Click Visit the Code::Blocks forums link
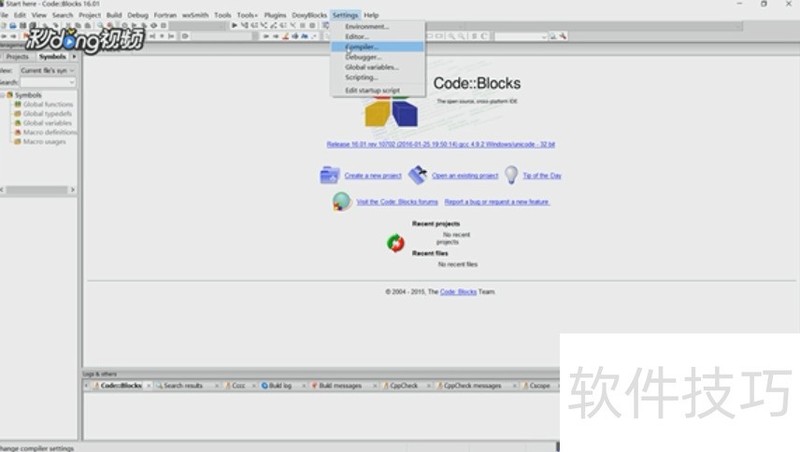This screenshot has width=800, height=452. 397,202
